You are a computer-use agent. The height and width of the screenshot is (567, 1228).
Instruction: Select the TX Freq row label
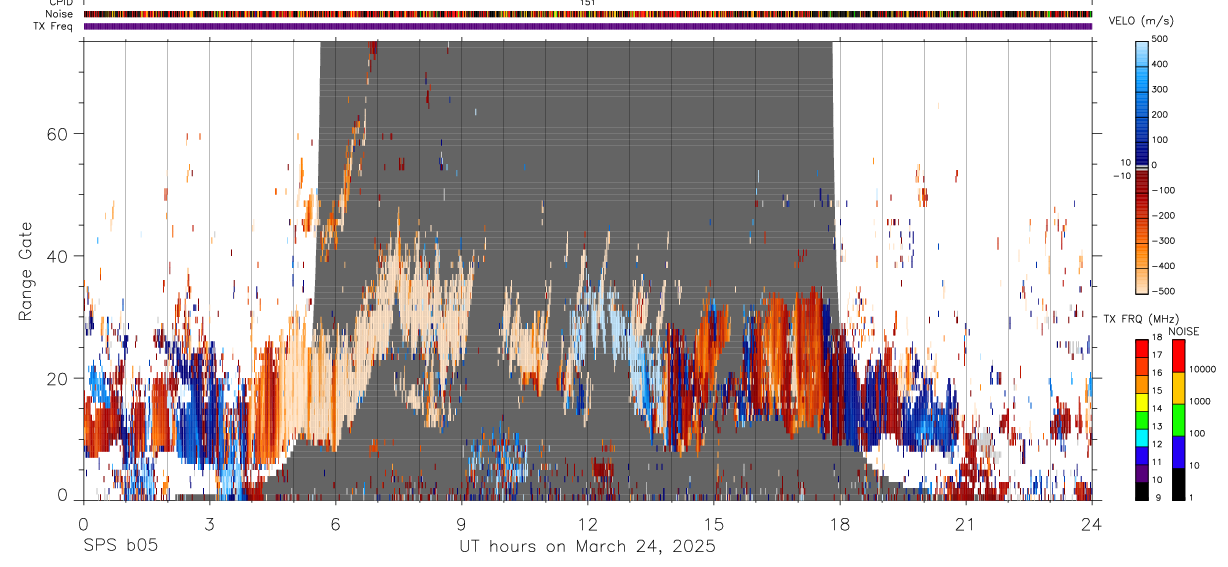click(53, 25)
